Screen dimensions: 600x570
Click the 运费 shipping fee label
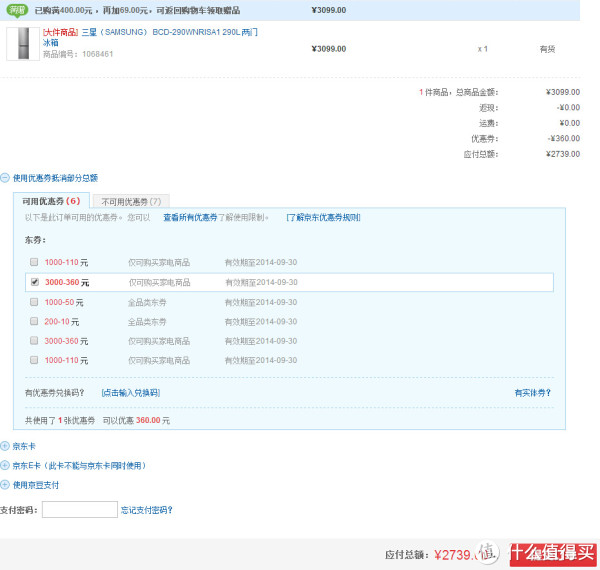point(489,123)
